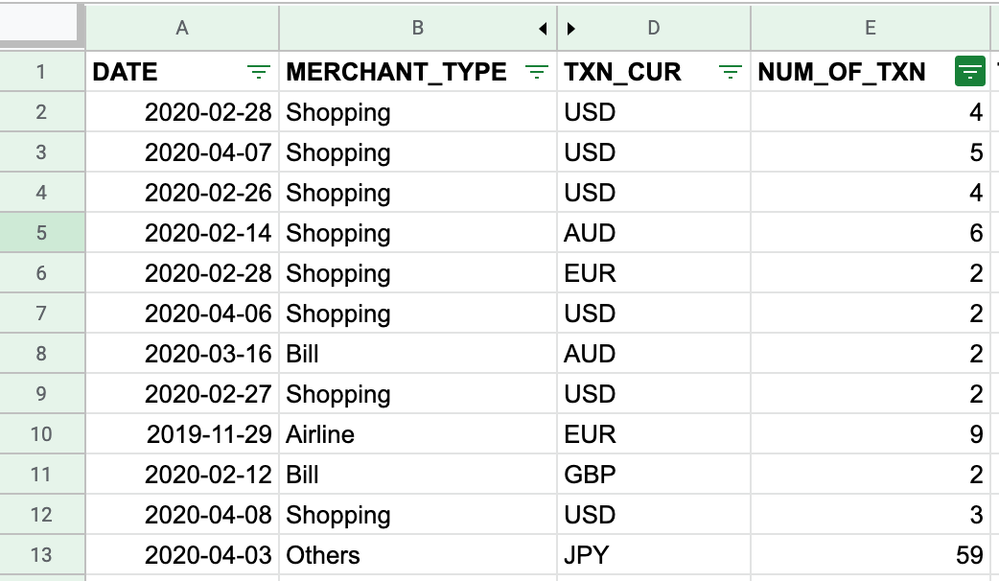This screenshot has height=581, width=999.
Task: Select the Others merchant type cell
Action: (x=417, y=555)
